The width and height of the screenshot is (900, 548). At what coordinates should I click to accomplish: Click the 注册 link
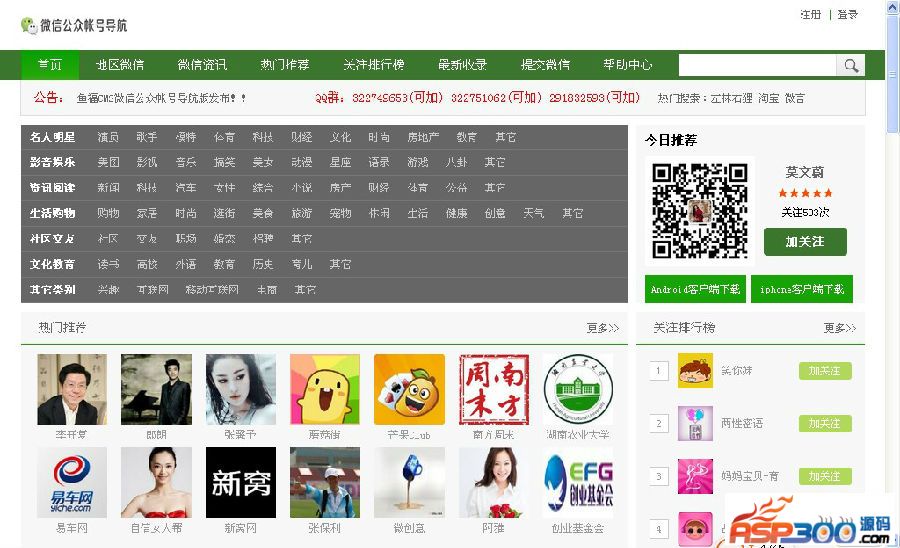point(810,14)
